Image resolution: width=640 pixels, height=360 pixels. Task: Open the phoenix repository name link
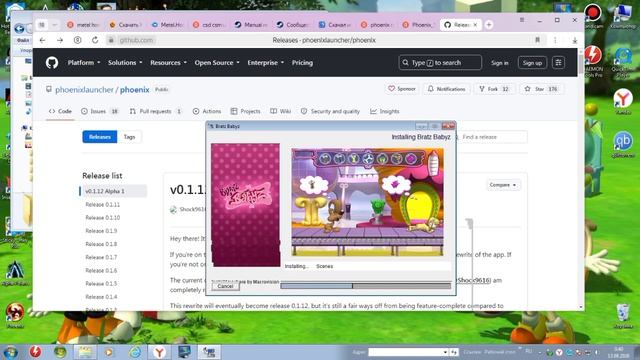pos(135,89)
